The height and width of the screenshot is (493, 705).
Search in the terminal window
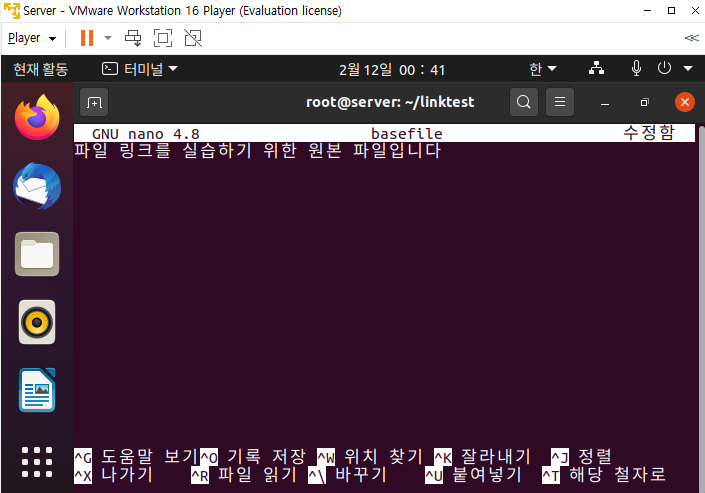[x=523, y=102]
